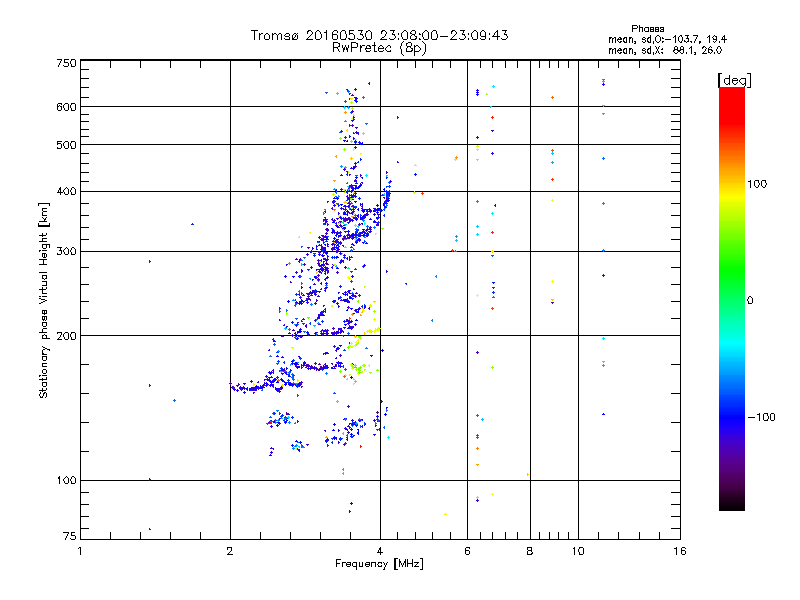Click the y-axis tick label '400'

pyautogui.click(x=66, y=191)
